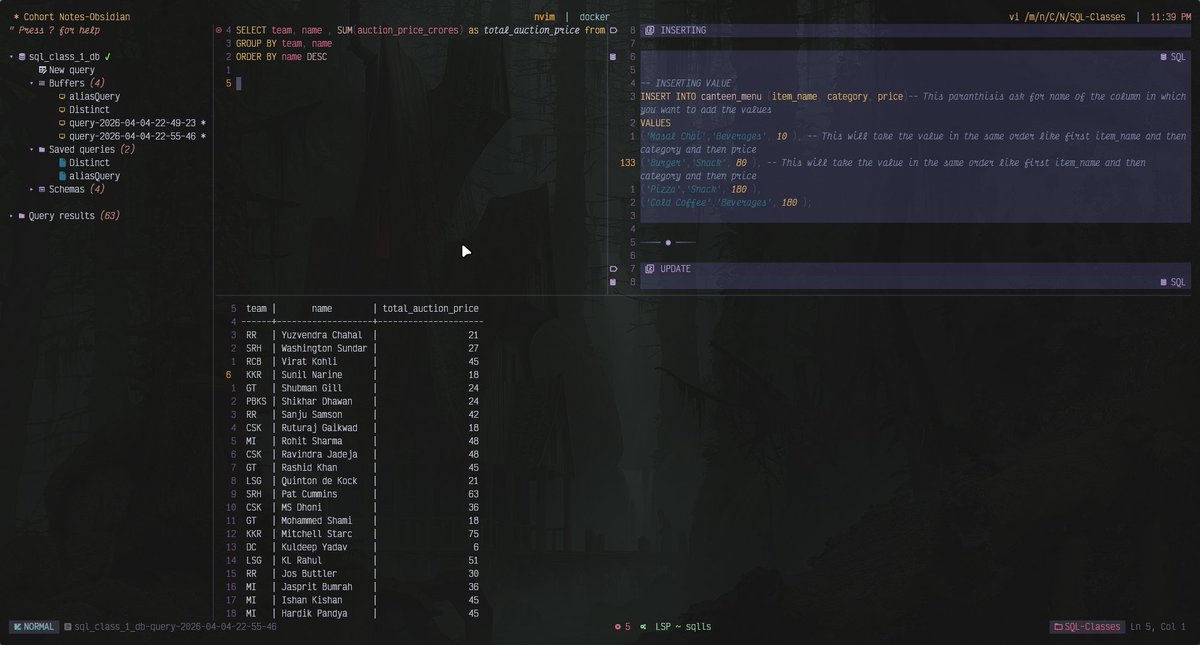Click the -- INSERTING VALUE comment line

[x=686, y=83]
